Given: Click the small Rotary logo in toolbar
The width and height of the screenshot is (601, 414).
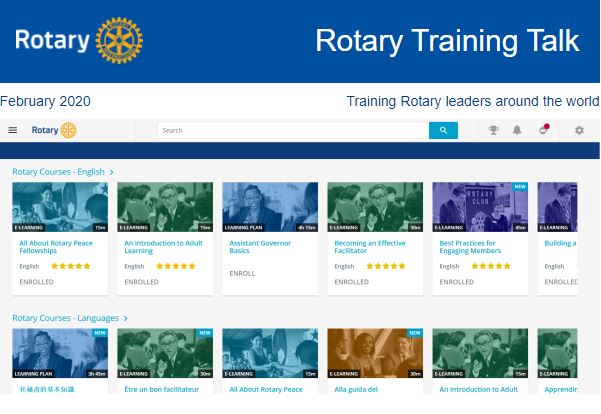Looking at the screenshot, I should [54, 130].
